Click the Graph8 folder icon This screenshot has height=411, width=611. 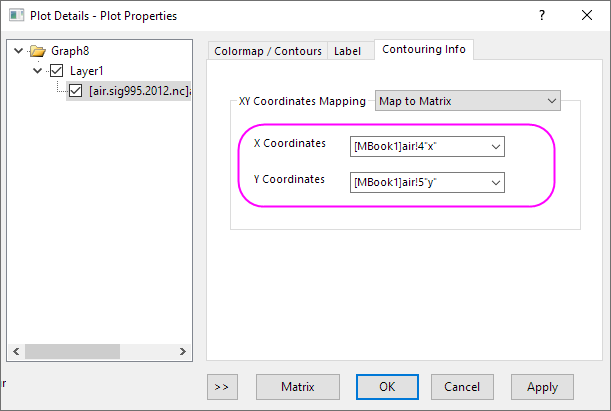click(38, 51)
